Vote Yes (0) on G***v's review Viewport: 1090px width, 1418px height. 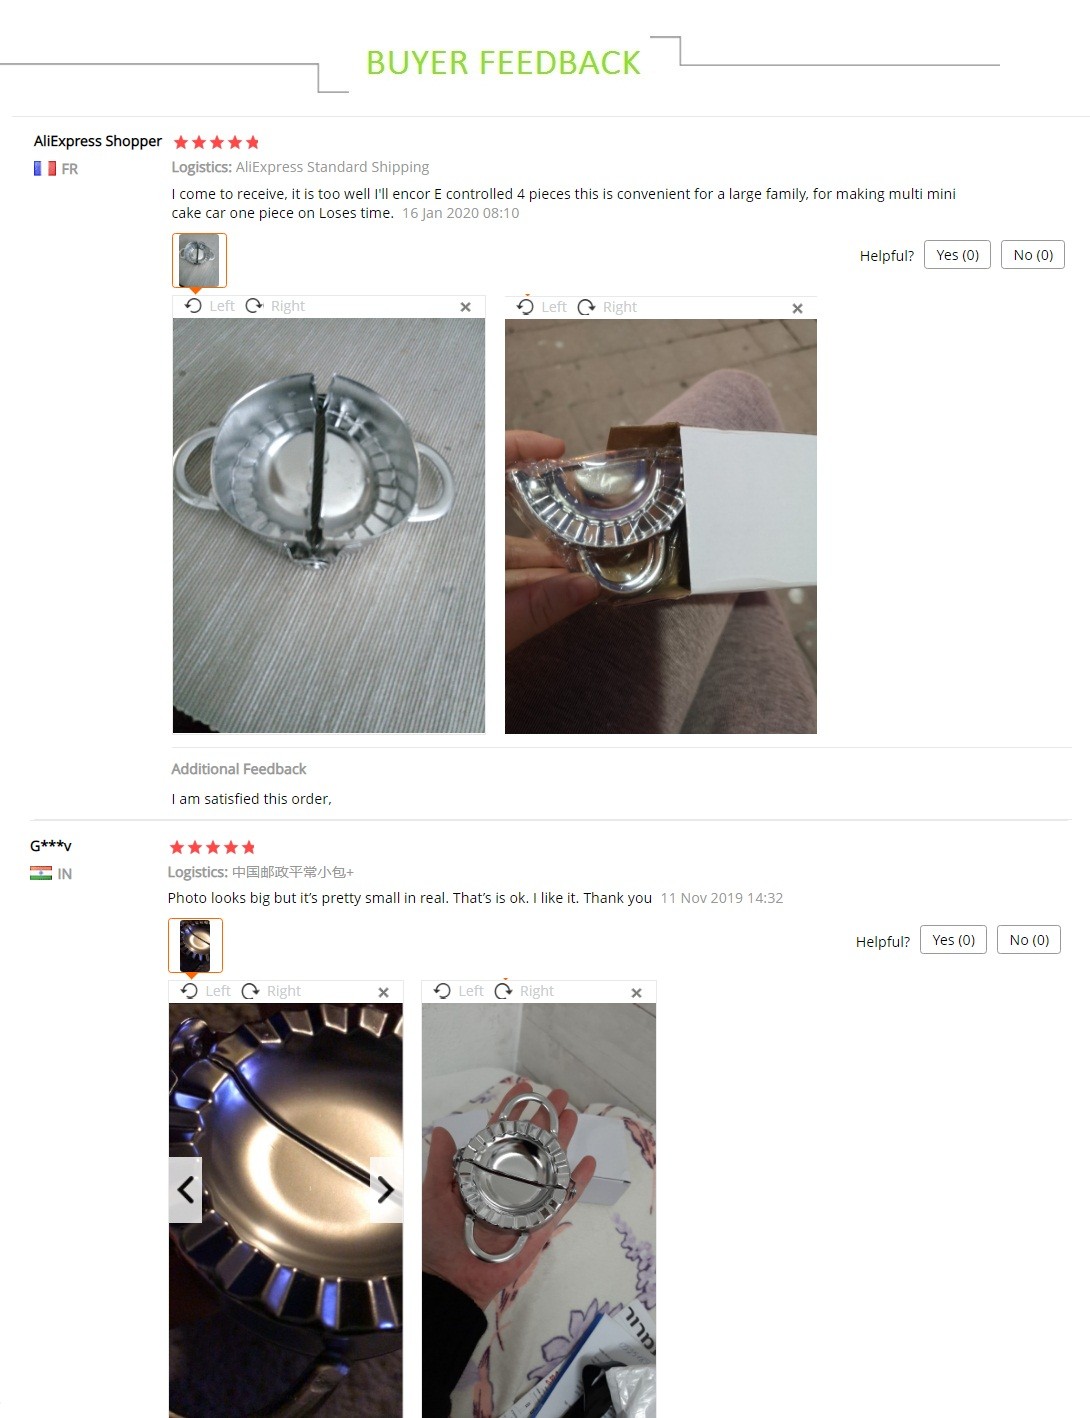click(x=954, y=940)
